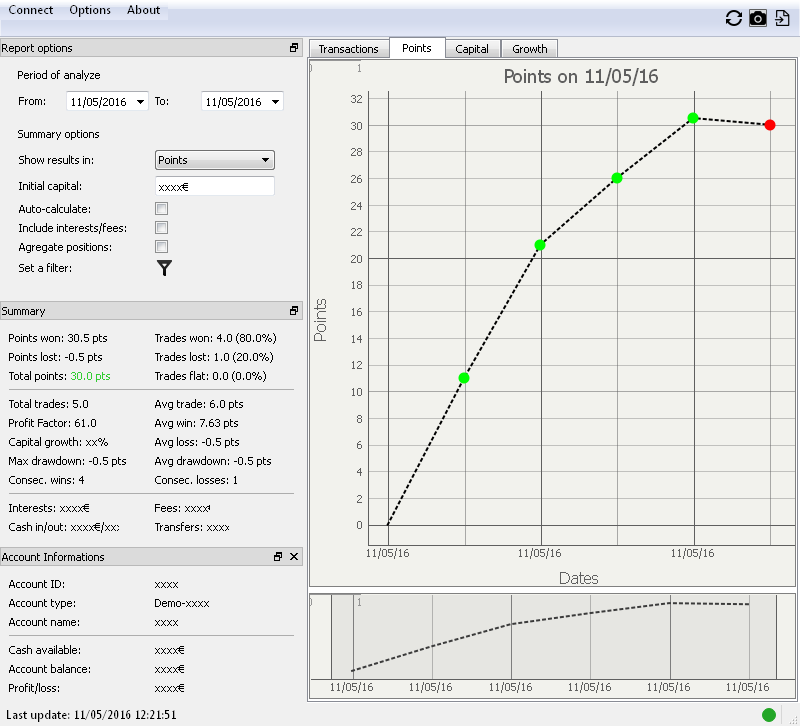The height and width of the screenshot is (726, 800).
Task: Check the Include interests/fees option
Action: 162,228
